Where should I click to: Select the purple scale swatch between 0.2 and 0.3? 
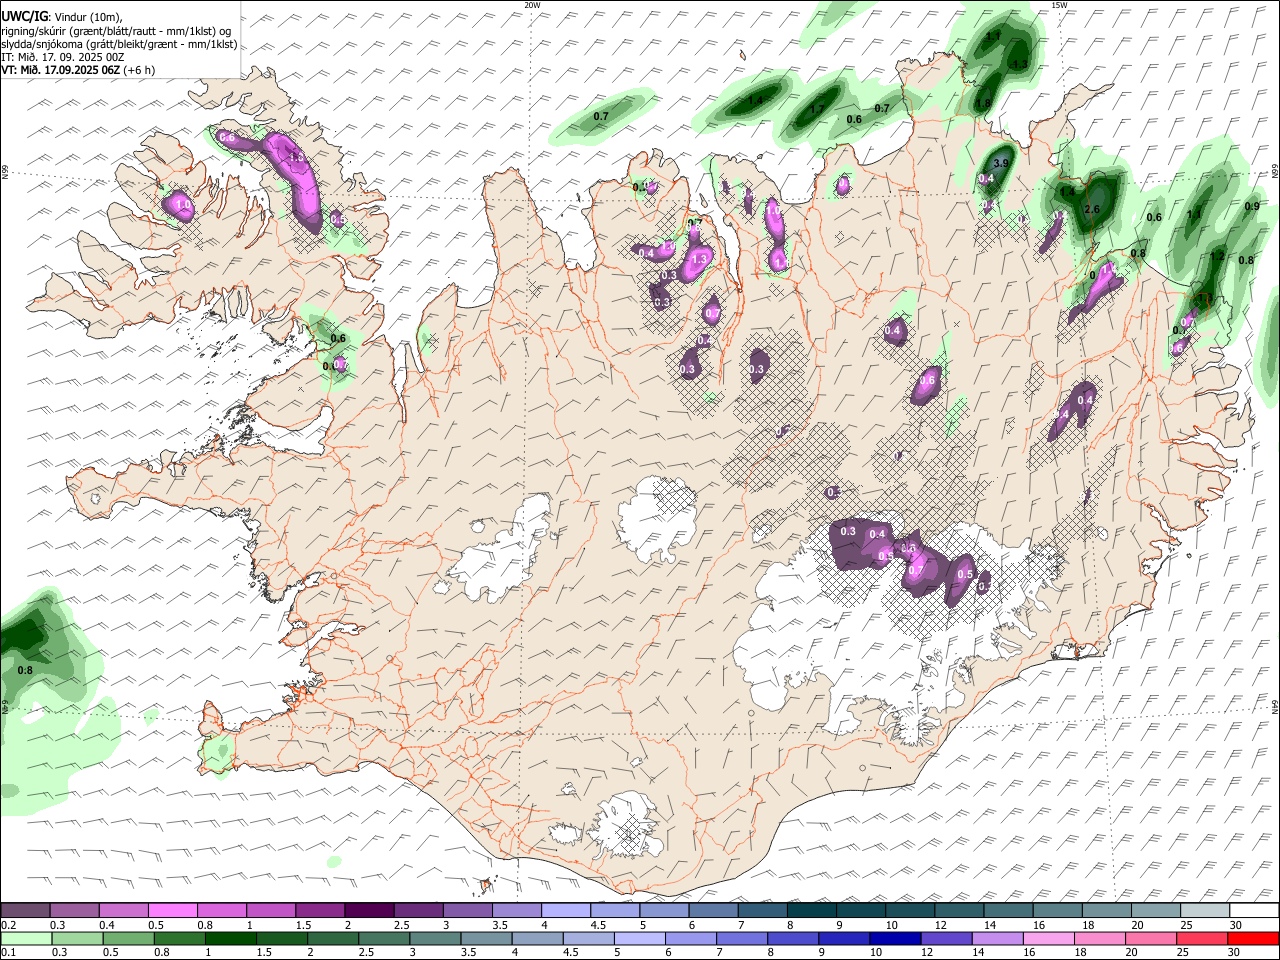point(25,911)
